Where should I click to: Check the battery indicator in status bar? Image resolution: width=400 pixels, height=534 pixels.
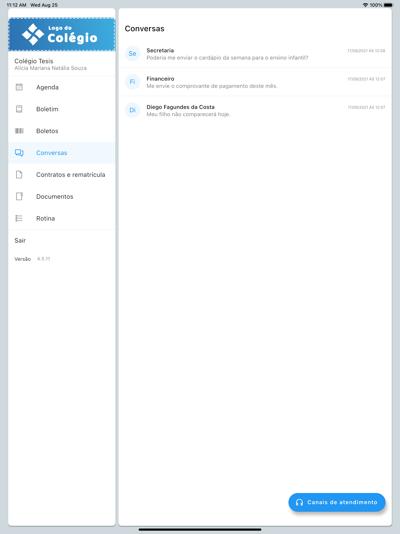[x=388, y=5]
